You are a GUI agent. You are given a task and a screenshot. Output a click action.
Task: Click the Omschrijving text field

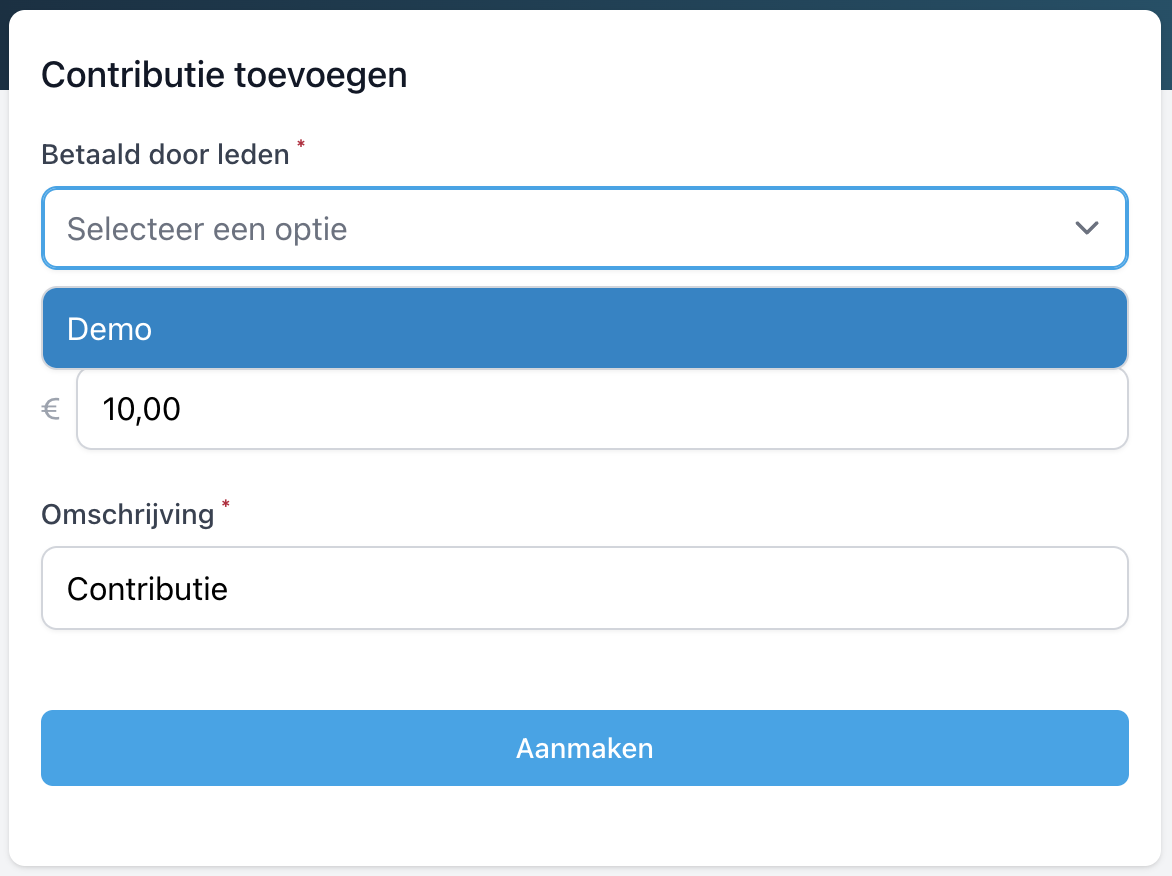(584, 588)
